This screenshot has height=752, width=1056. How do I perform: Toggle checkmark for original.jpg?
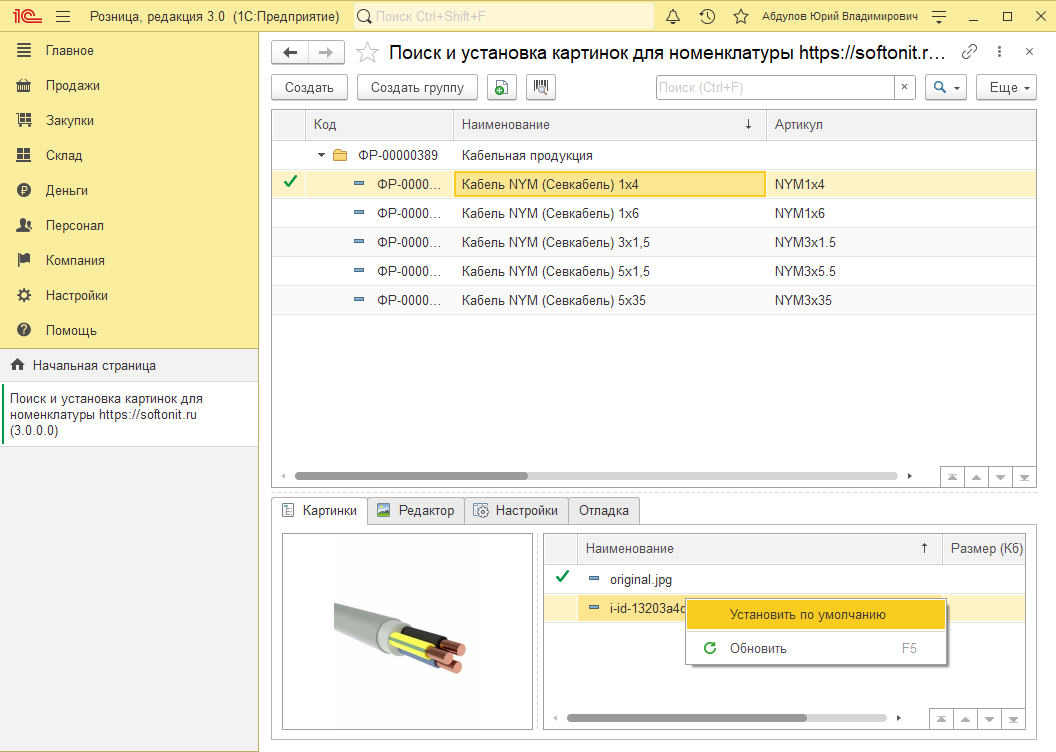(x=562, y=577)
